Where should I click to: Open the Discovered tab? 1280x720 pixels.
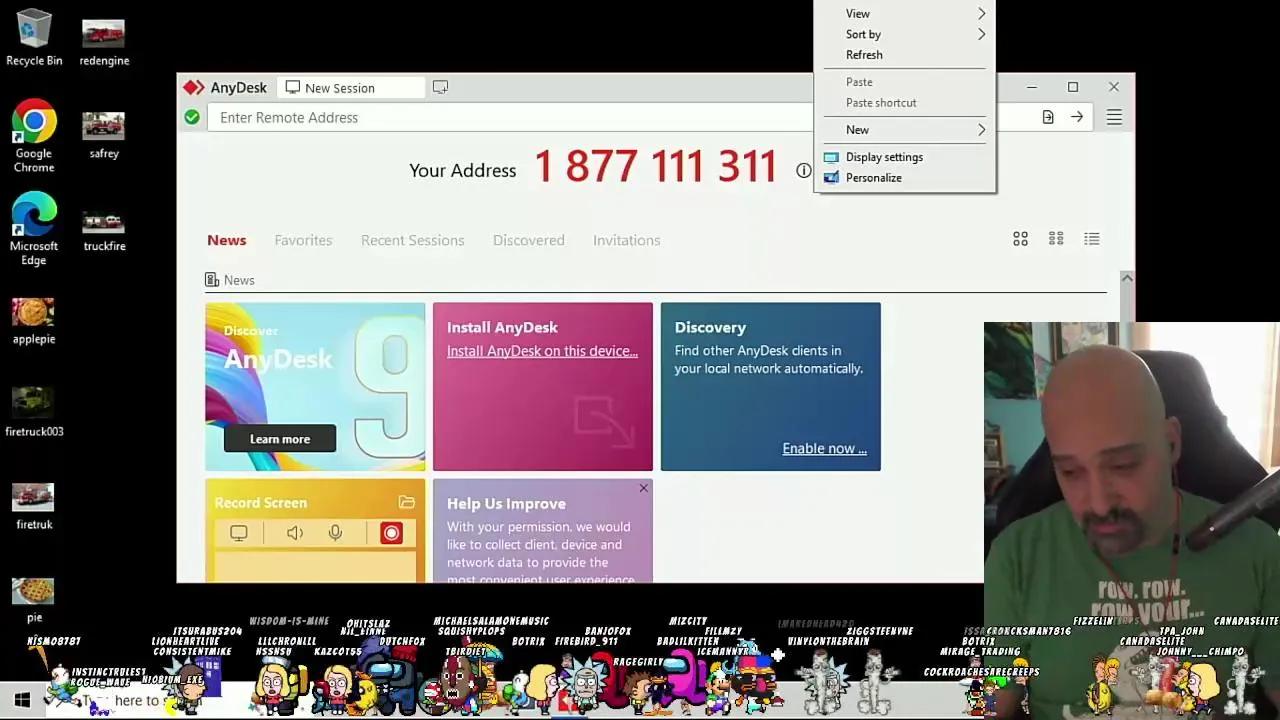(x=529, y=240)
